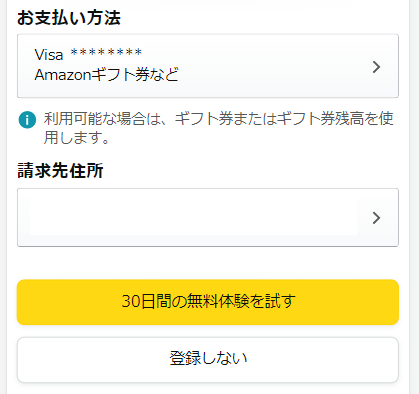
Task: Click the gift card balance notice text
Action: 218,128
